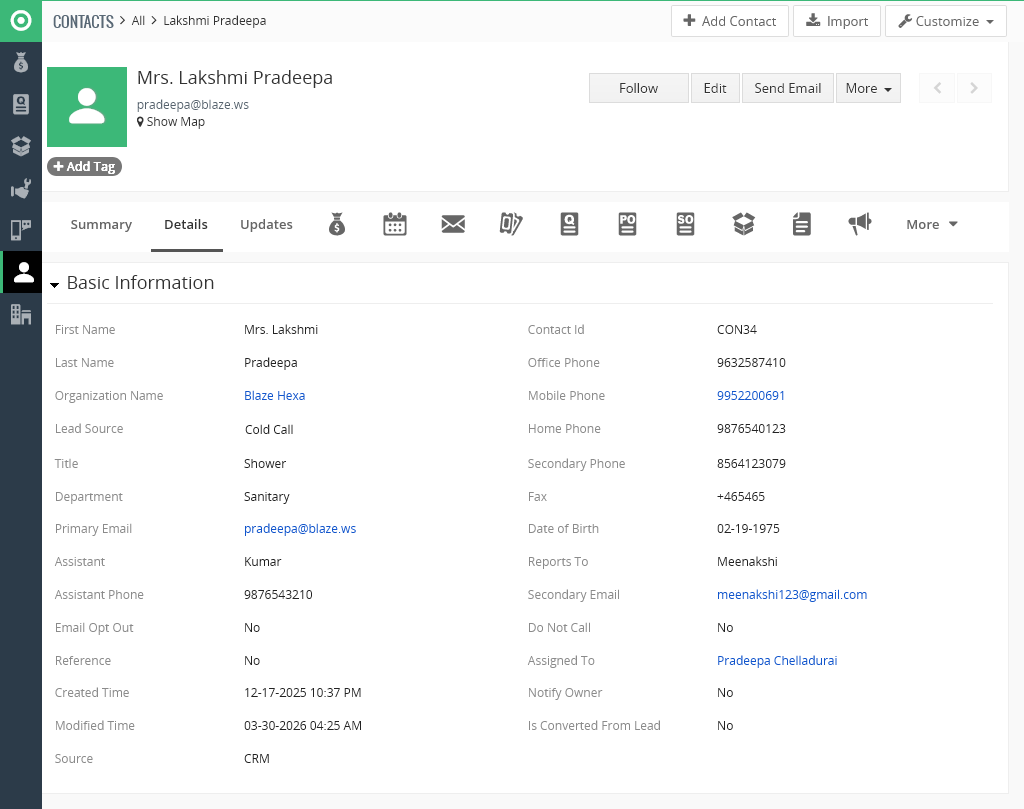Open related Documents tab icon
1024x809 pixels.
[802, 224]
